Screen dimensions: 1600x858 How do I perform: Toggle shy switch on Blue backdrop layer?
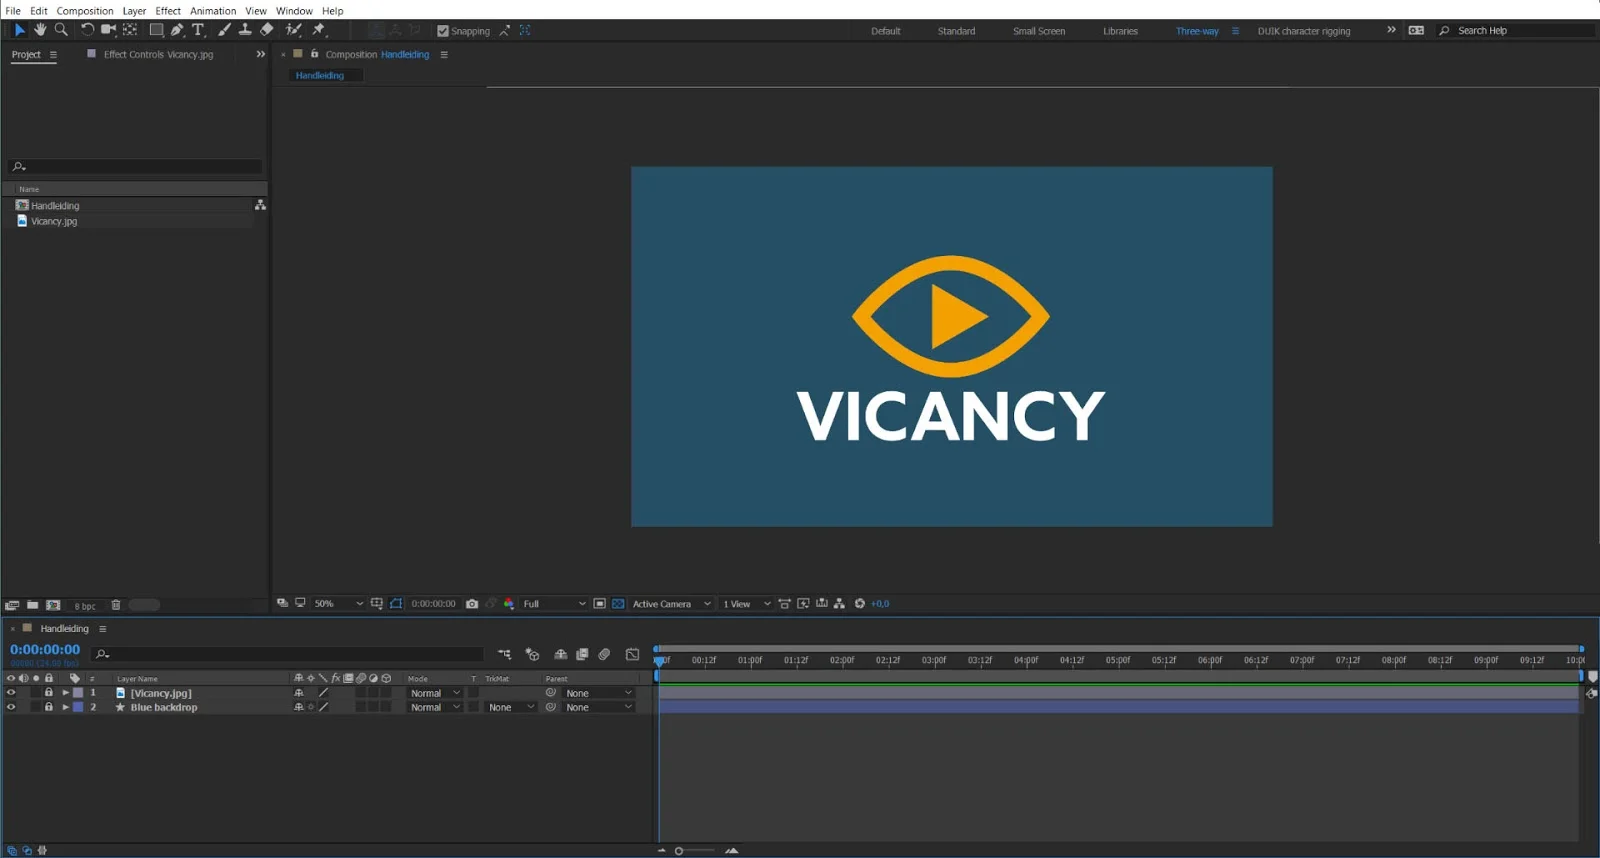tap(298, 707)
